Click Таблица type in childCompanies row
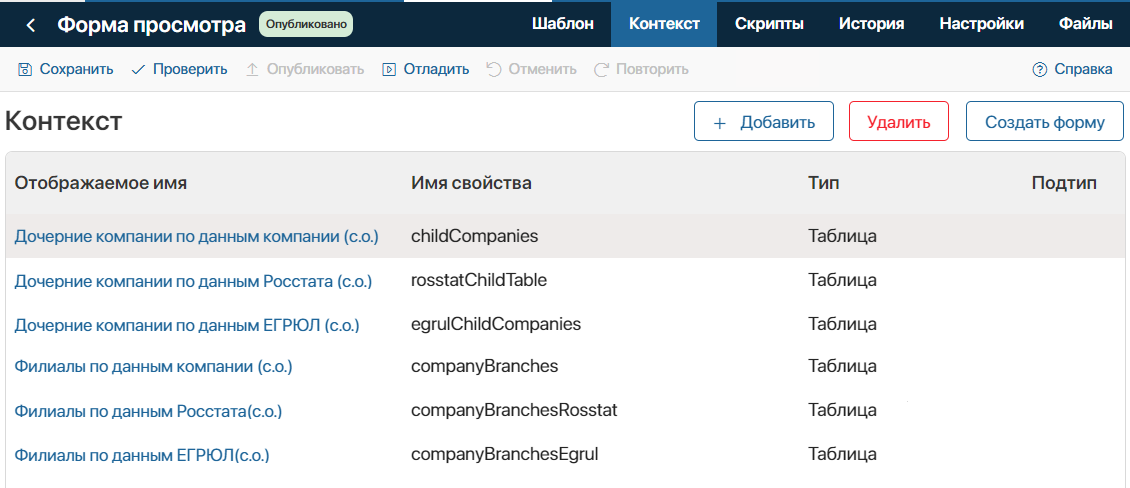Viewport: 1130px width, 488px height. pos(842,236)
